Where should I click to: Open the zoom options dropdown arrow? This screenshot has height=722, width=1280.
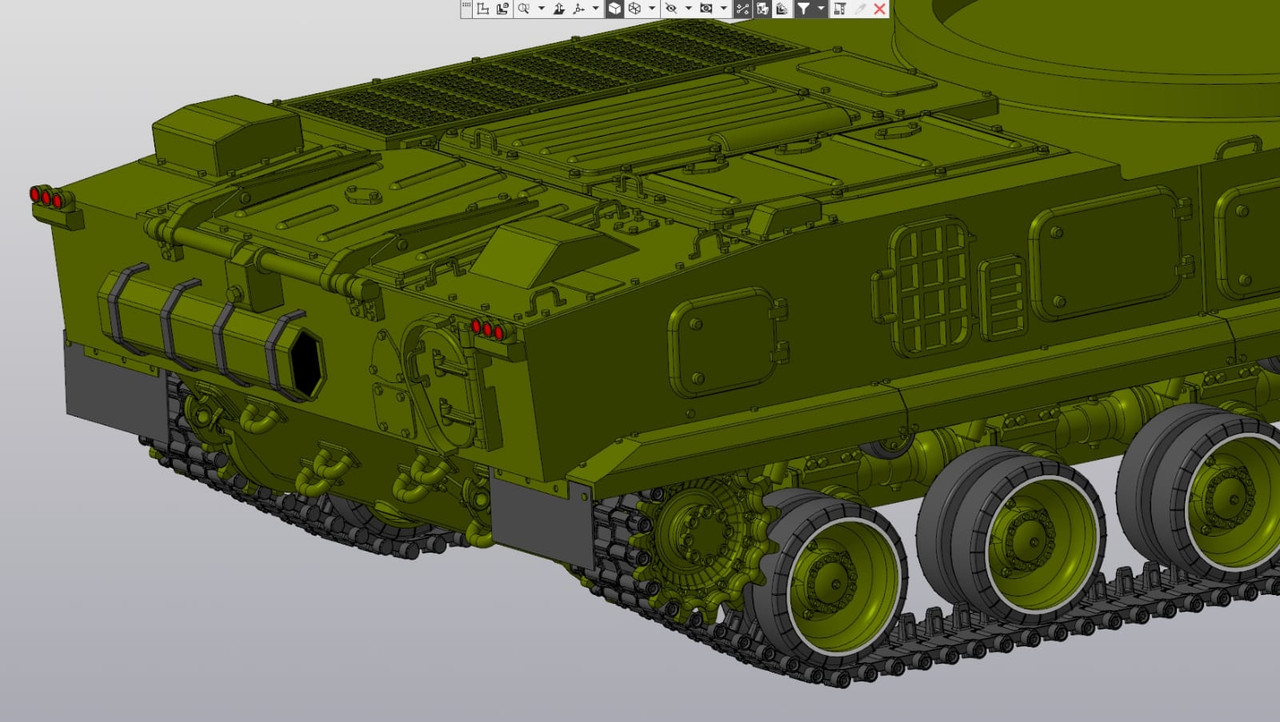coord(541,8)
